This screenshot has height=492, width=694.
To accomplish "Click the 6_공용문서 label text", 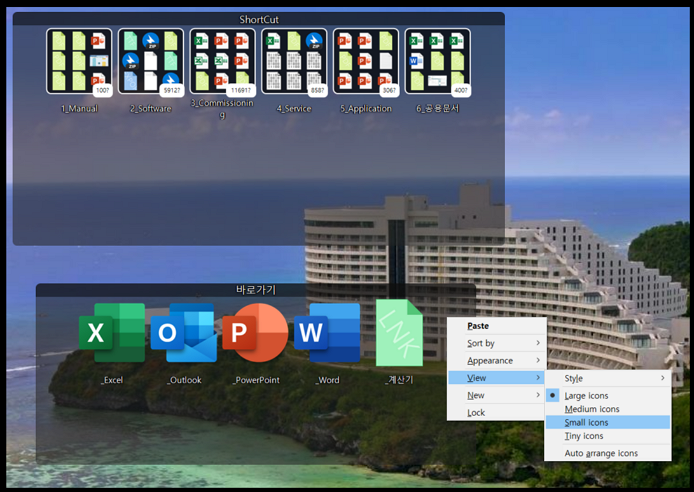I will 438,108.
